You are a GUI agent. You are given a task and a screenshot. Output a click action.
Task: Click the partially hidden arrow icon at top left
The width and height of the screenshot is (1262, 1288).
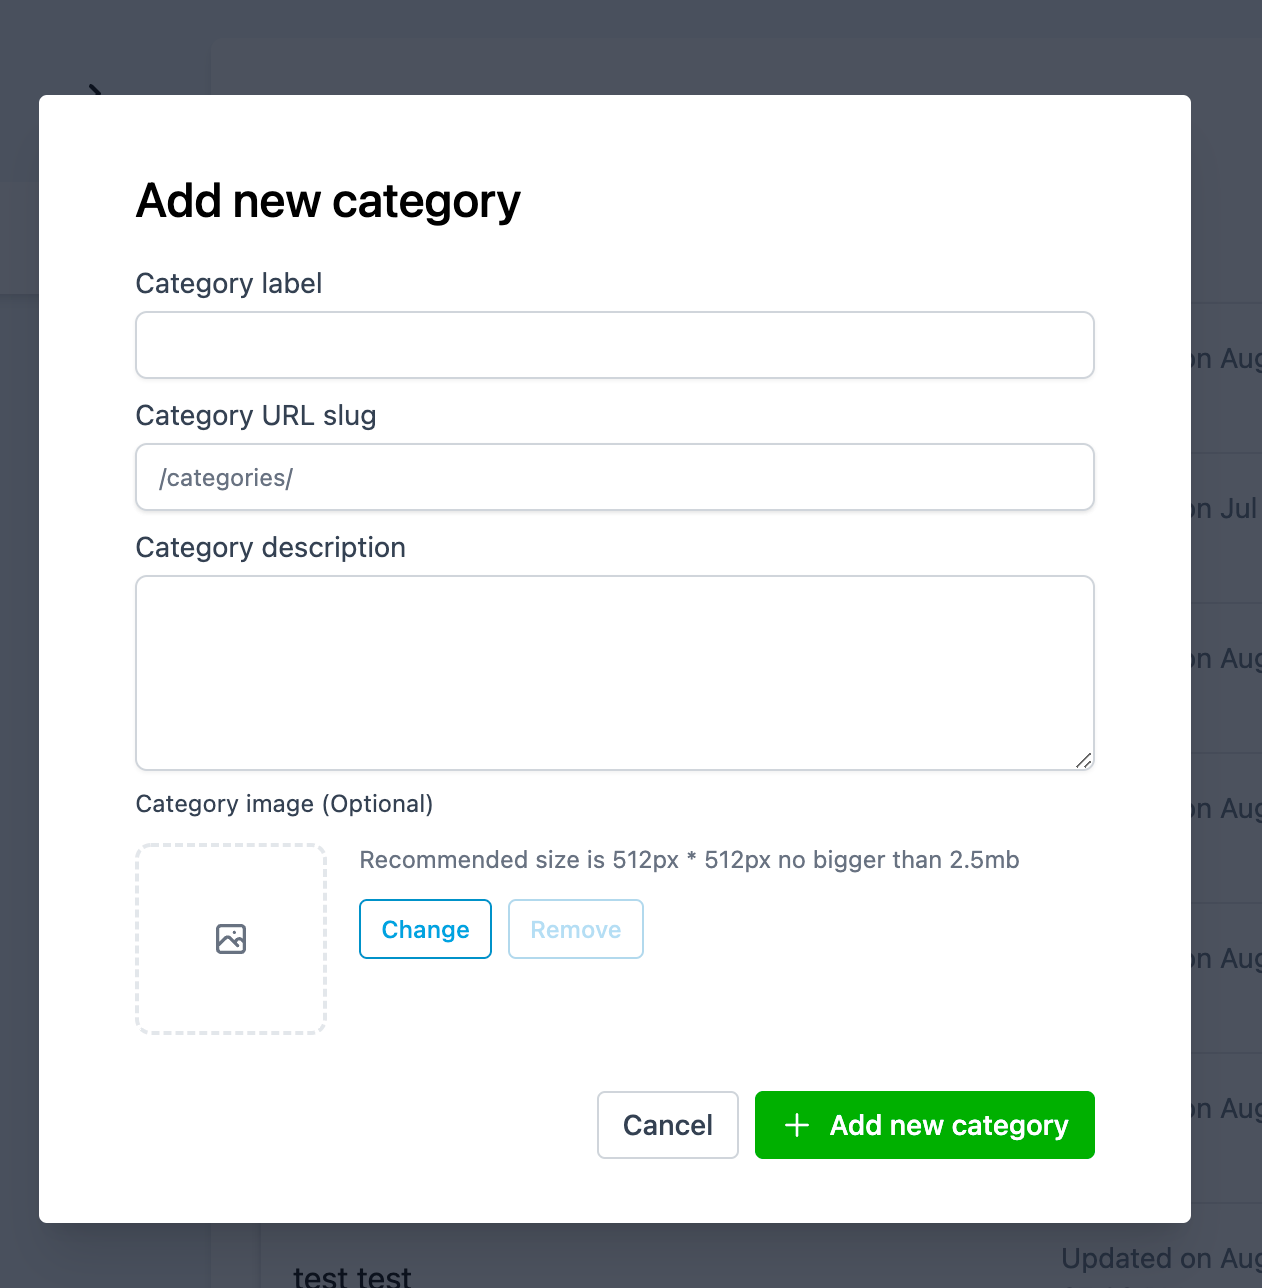[x=96, y=90]
